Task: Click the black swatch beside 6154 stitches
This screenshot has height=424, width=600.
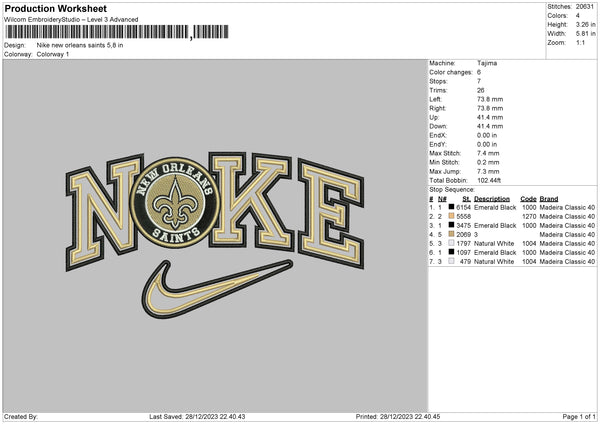Action: click(451, 207)
